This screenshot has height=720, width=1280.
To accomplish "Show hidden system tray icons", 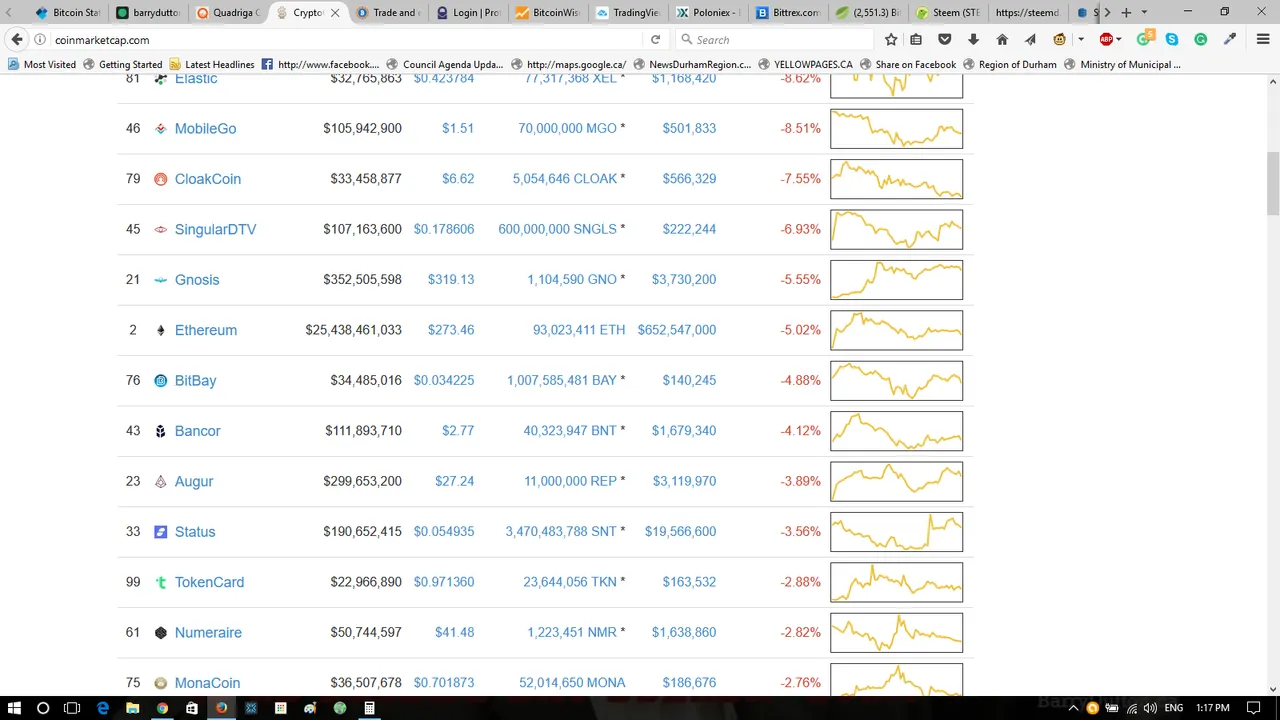I will (1074, 708).
